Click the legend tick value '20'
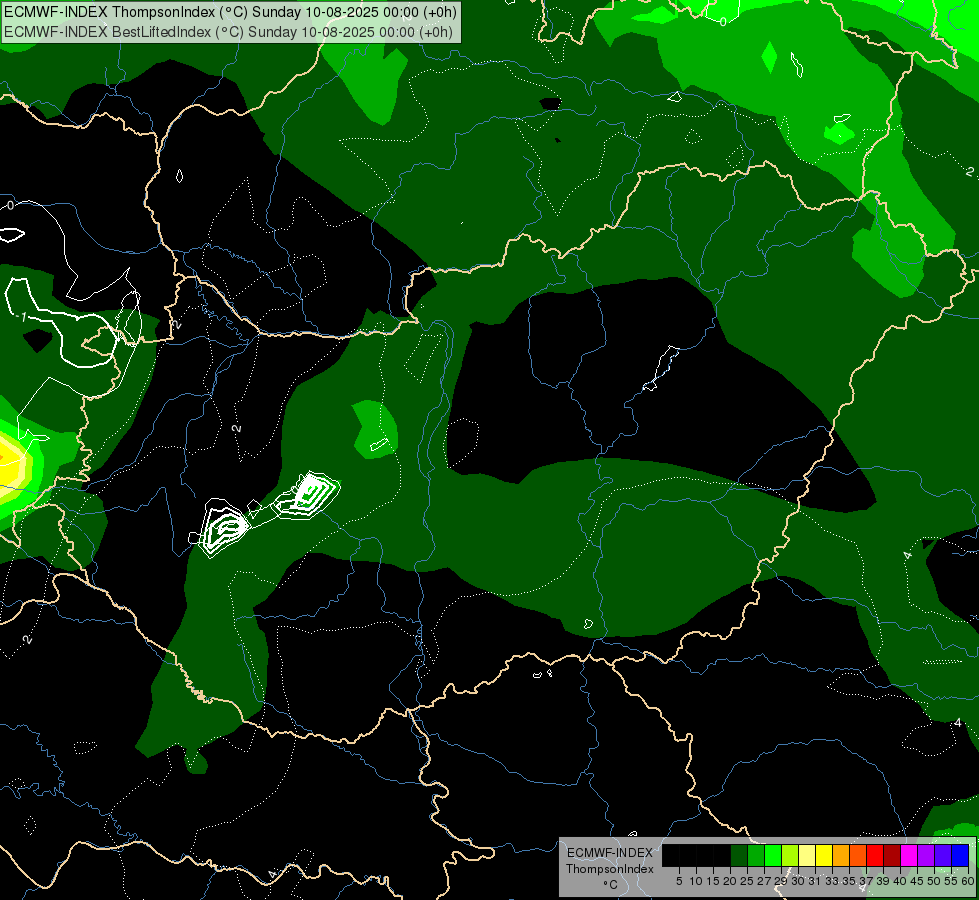The width and height of the screenshot is (979, 900). [730, 881]
